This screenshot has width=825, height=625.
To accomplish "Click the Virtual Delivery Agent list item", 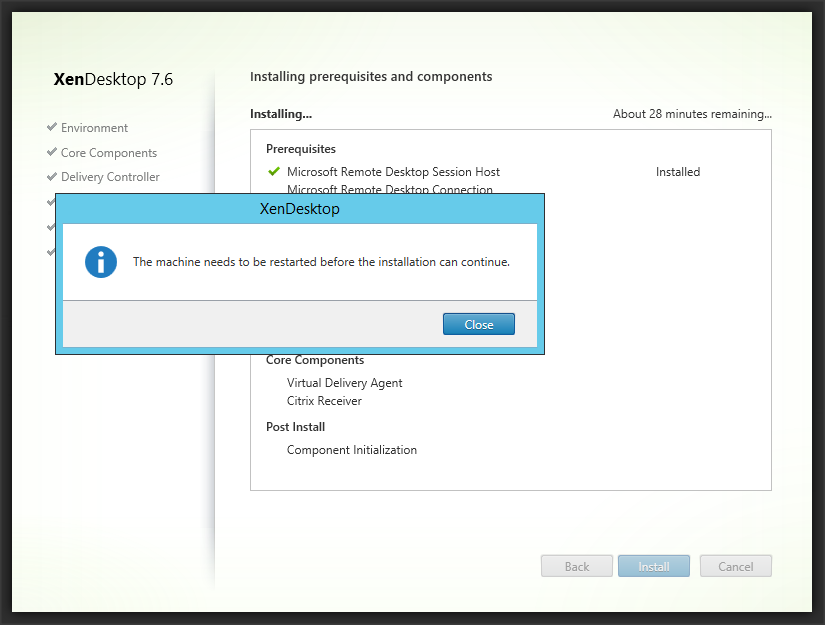I will pyautogui.click(x=344, y=383).
